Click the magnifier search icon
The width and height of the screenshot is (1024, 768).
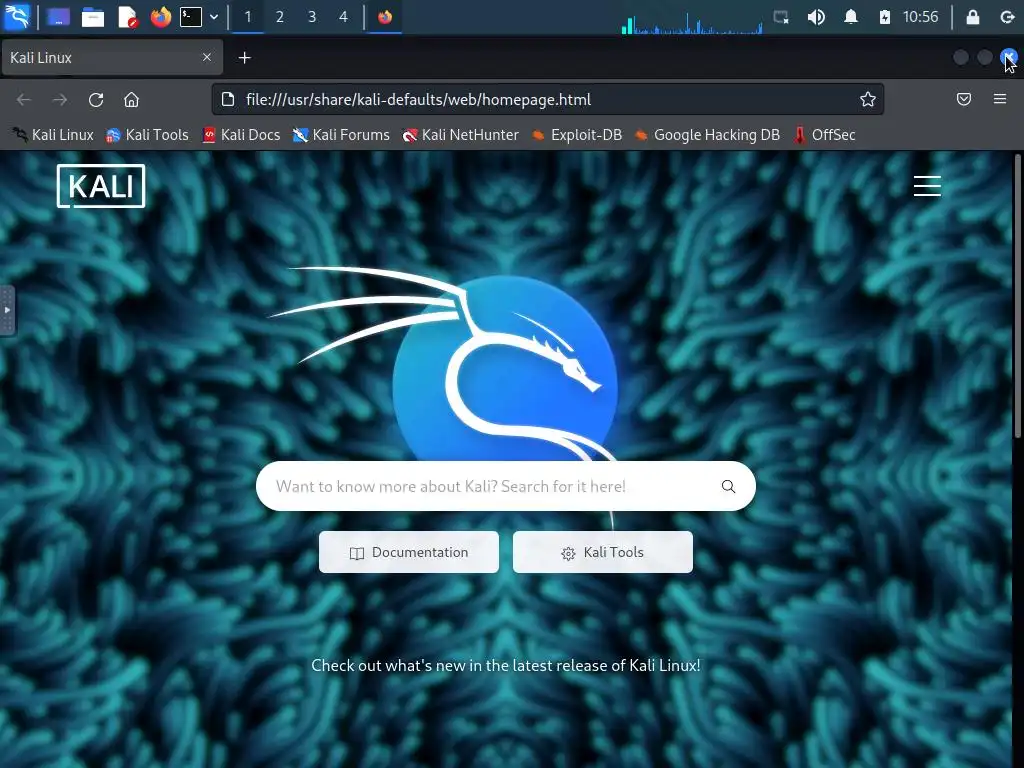pyautogui.click(x=728, y=487)
